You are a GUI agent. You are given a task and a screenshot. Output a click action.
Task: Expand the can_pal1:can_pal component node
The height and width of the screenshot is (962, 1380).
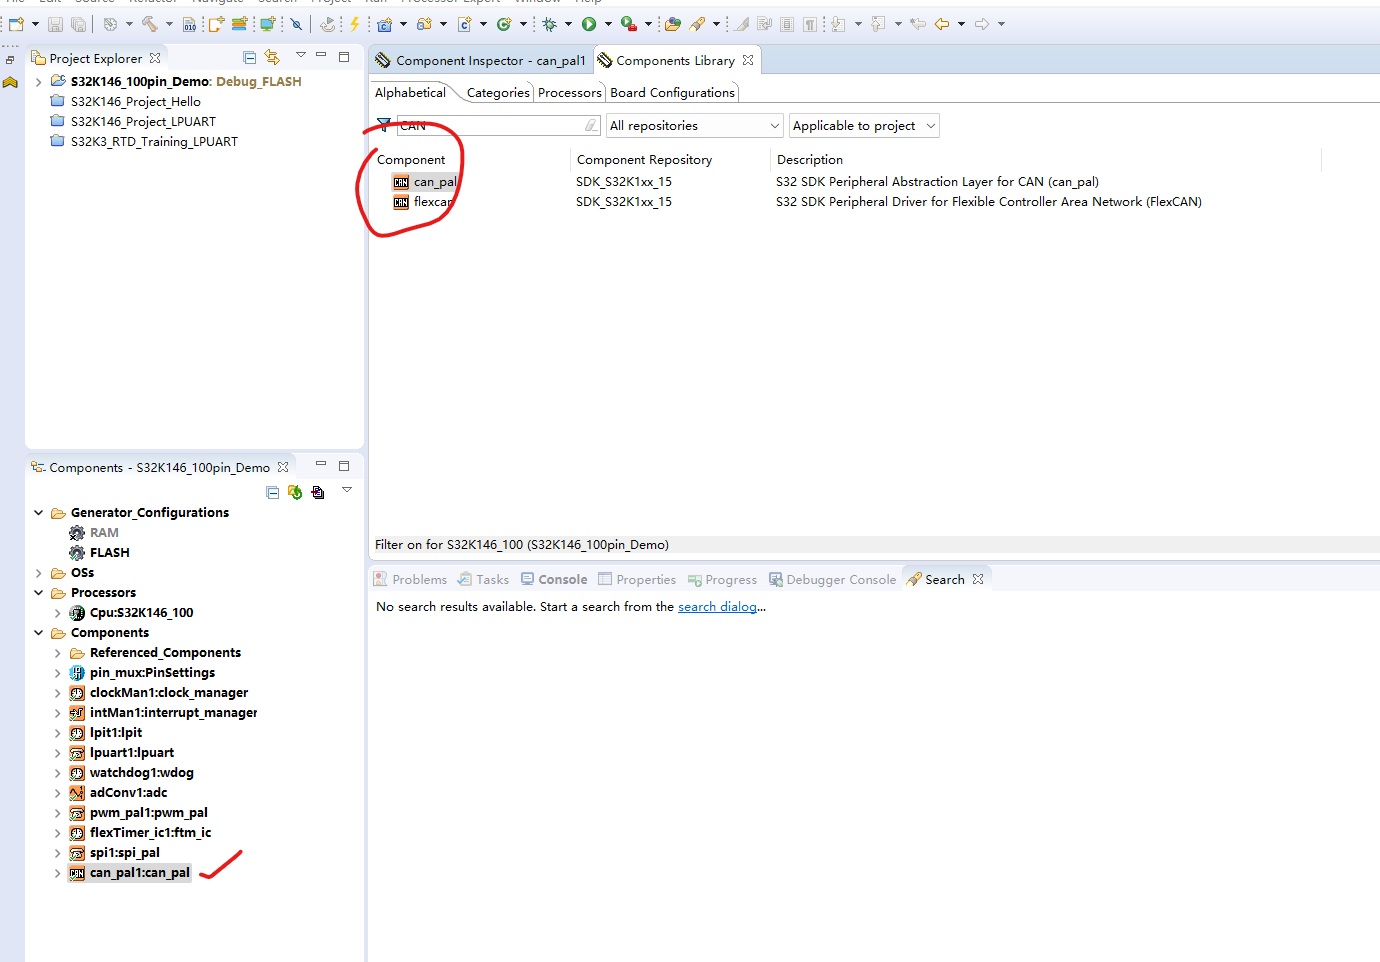(x=58, y=872)
